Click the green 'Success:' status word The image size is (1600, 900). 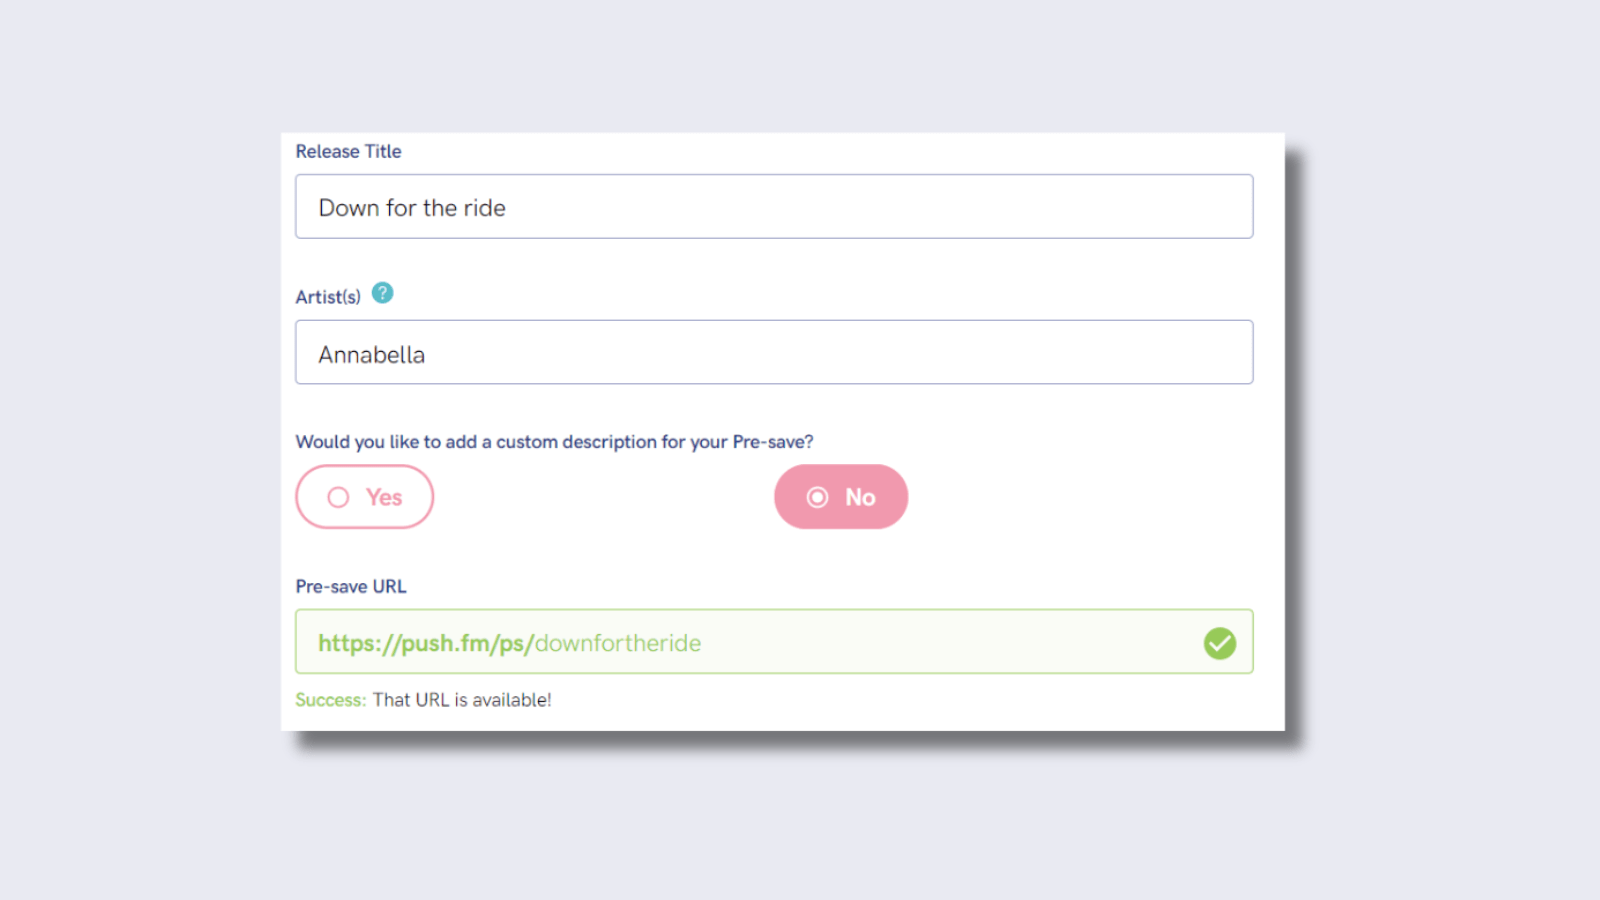330,700
